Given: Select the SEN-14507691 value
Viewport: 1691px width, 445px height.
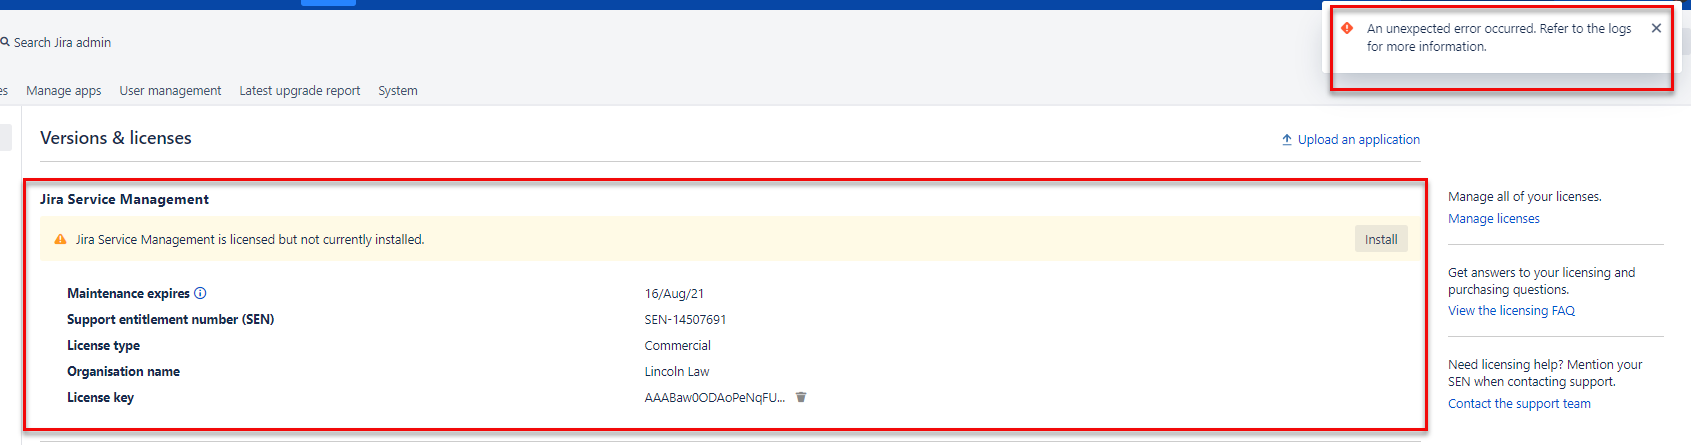Looking at the screenshot, I should pos(685,319).
